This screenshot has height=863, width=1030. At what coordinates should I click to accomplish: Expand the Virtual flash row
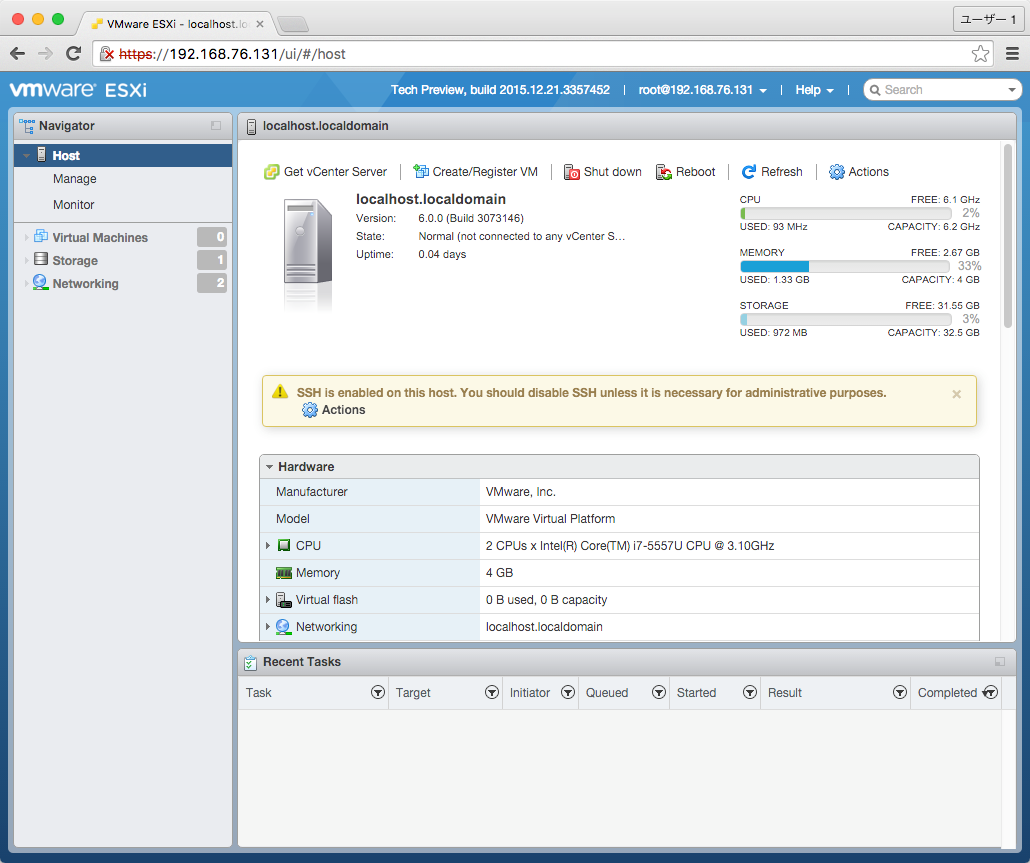click(x=268, y=599)
